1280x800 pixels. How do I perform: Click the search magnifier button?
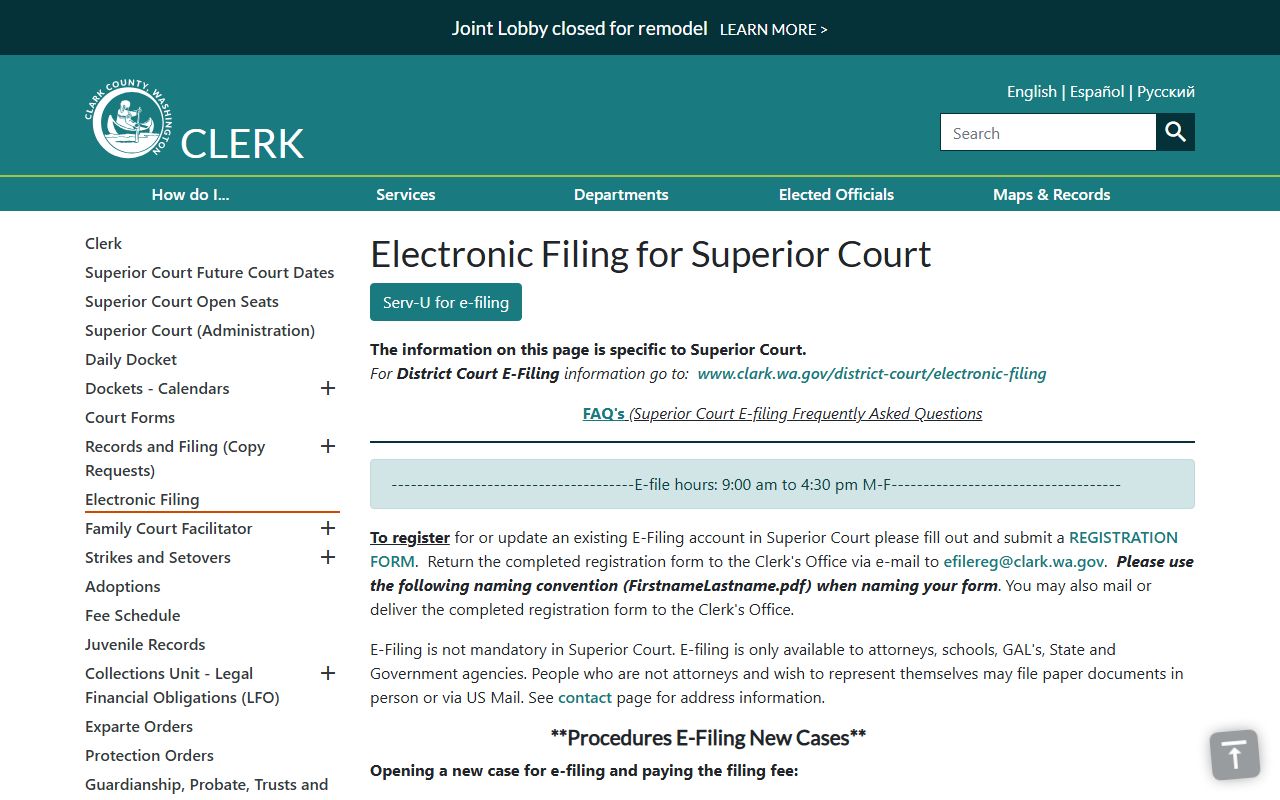point(1176,132)
